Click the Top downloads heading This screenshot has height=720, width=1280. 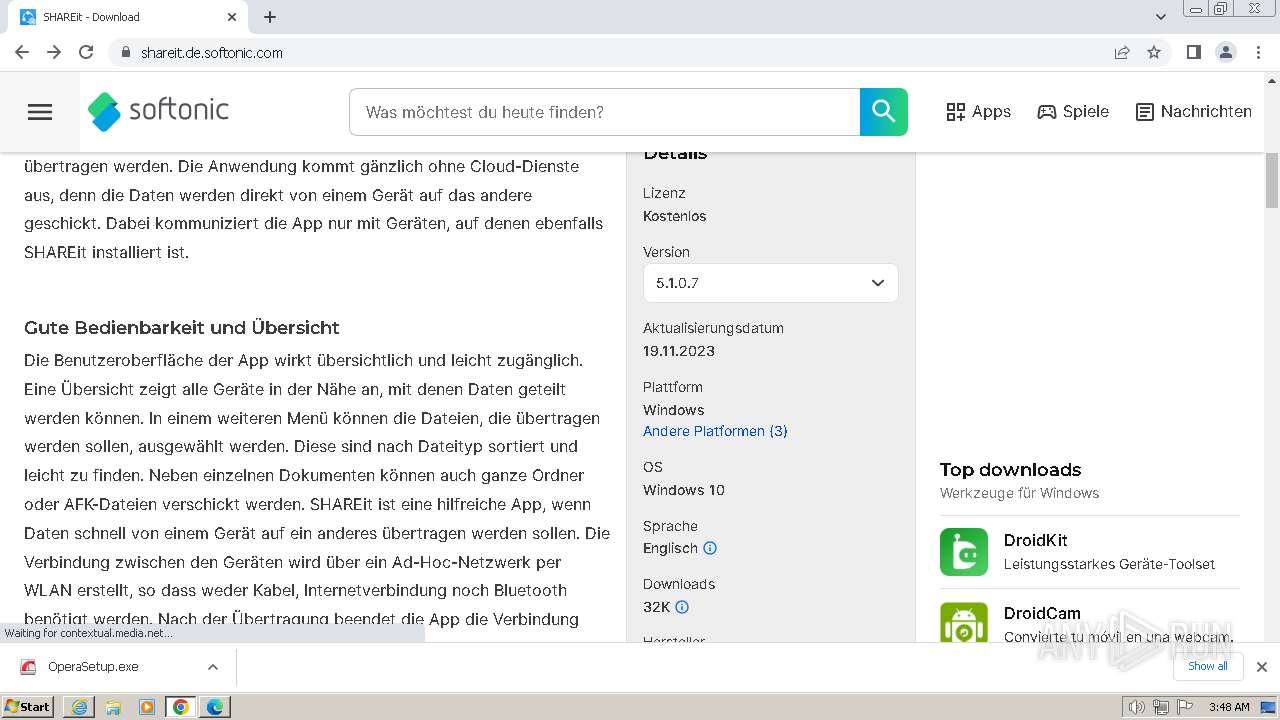coord(1010,470)
